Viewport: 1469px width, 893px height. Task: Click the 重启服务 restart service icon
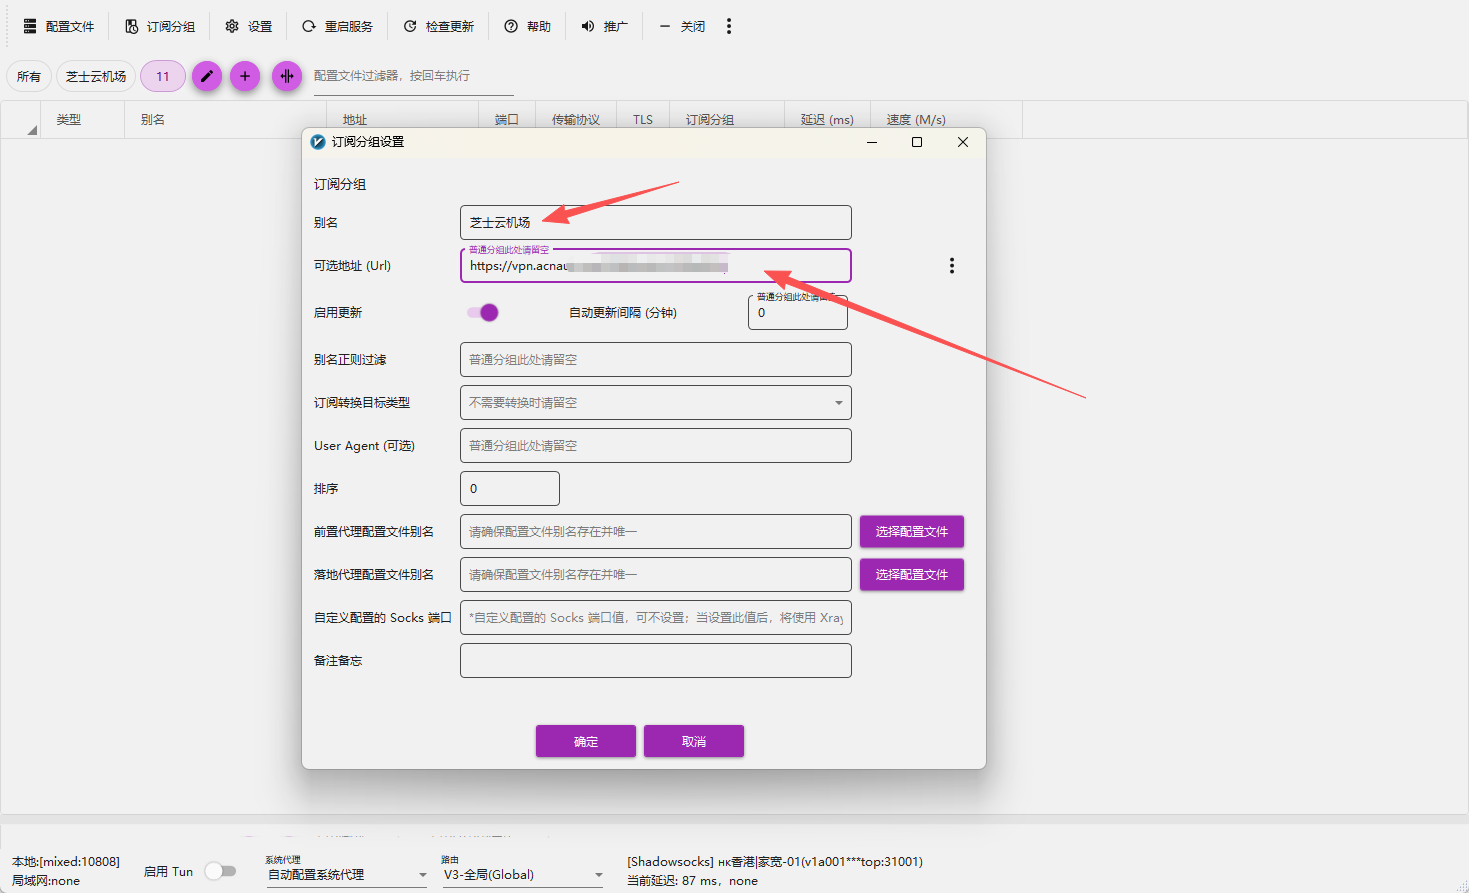[x=309, y=26]
